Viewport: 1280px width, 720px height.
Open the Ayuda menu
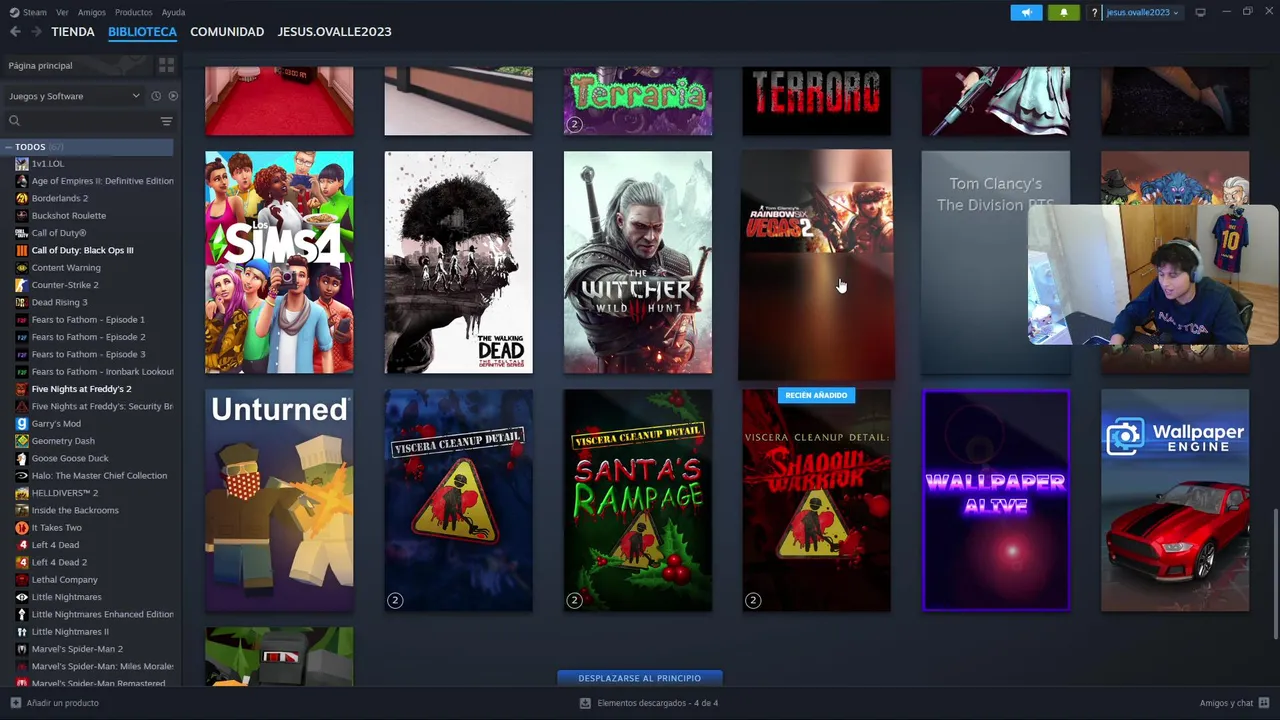point(173,12)
